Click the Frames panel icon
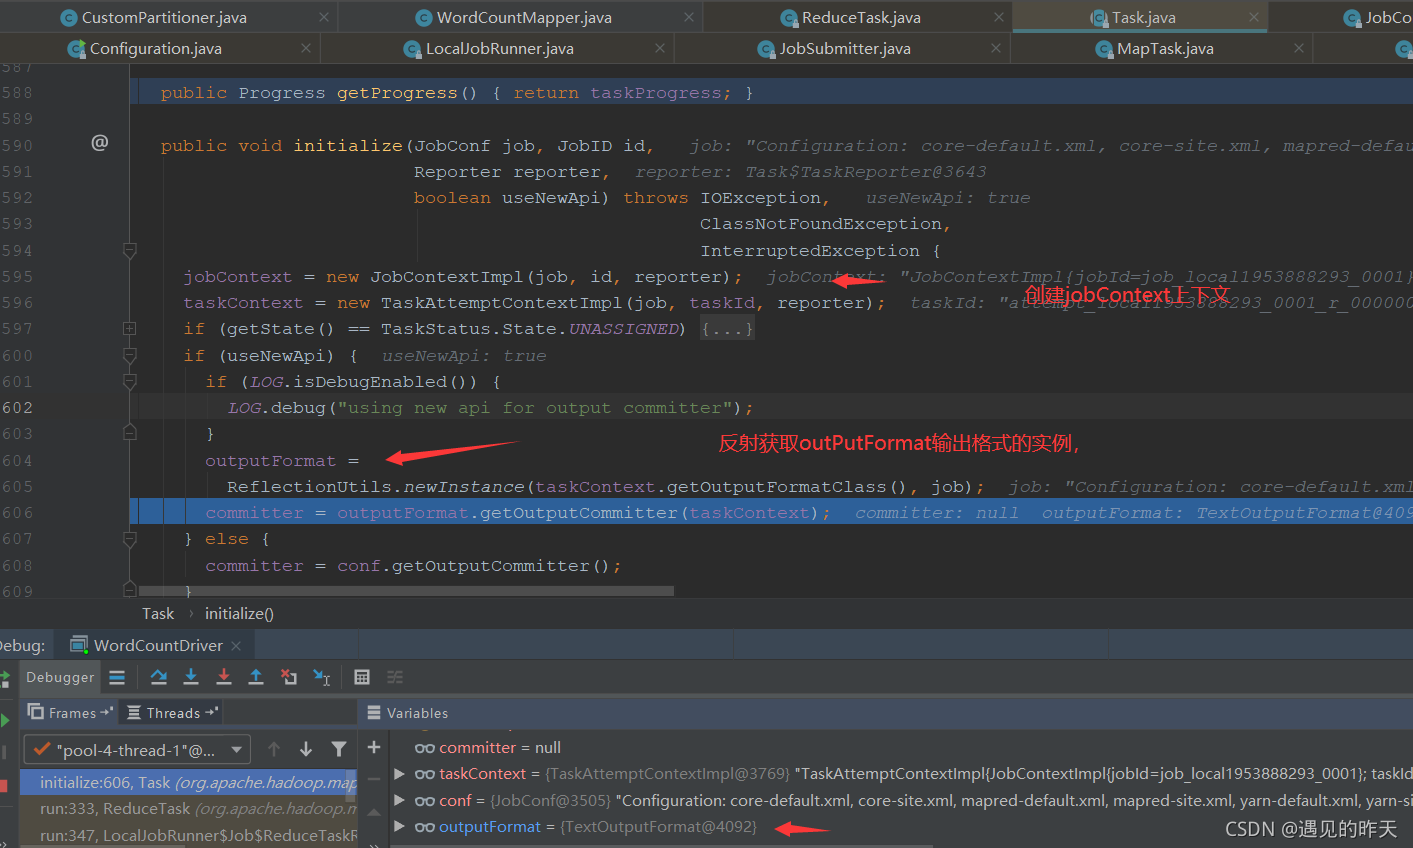Screen dimensions: 1413x848 36,712
